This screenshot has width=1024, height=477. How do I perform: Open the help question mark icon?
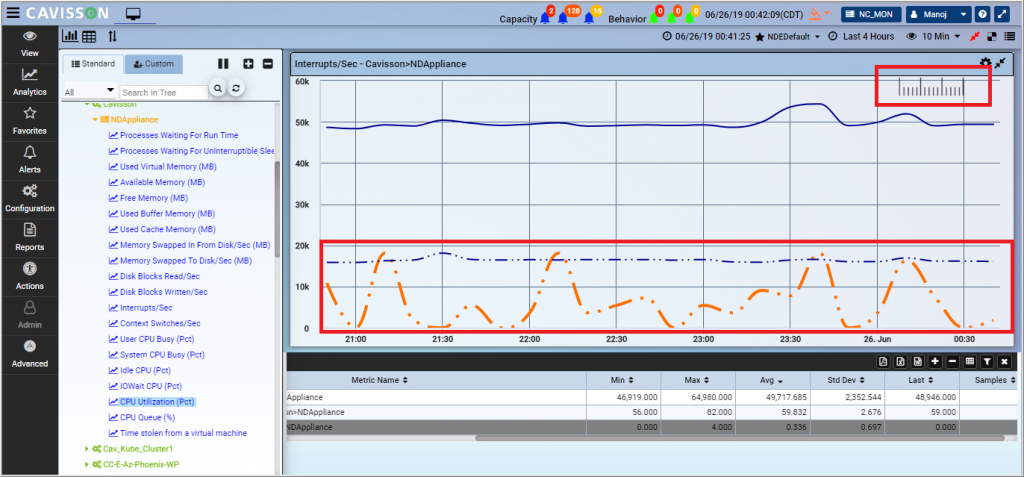(982, 14)
